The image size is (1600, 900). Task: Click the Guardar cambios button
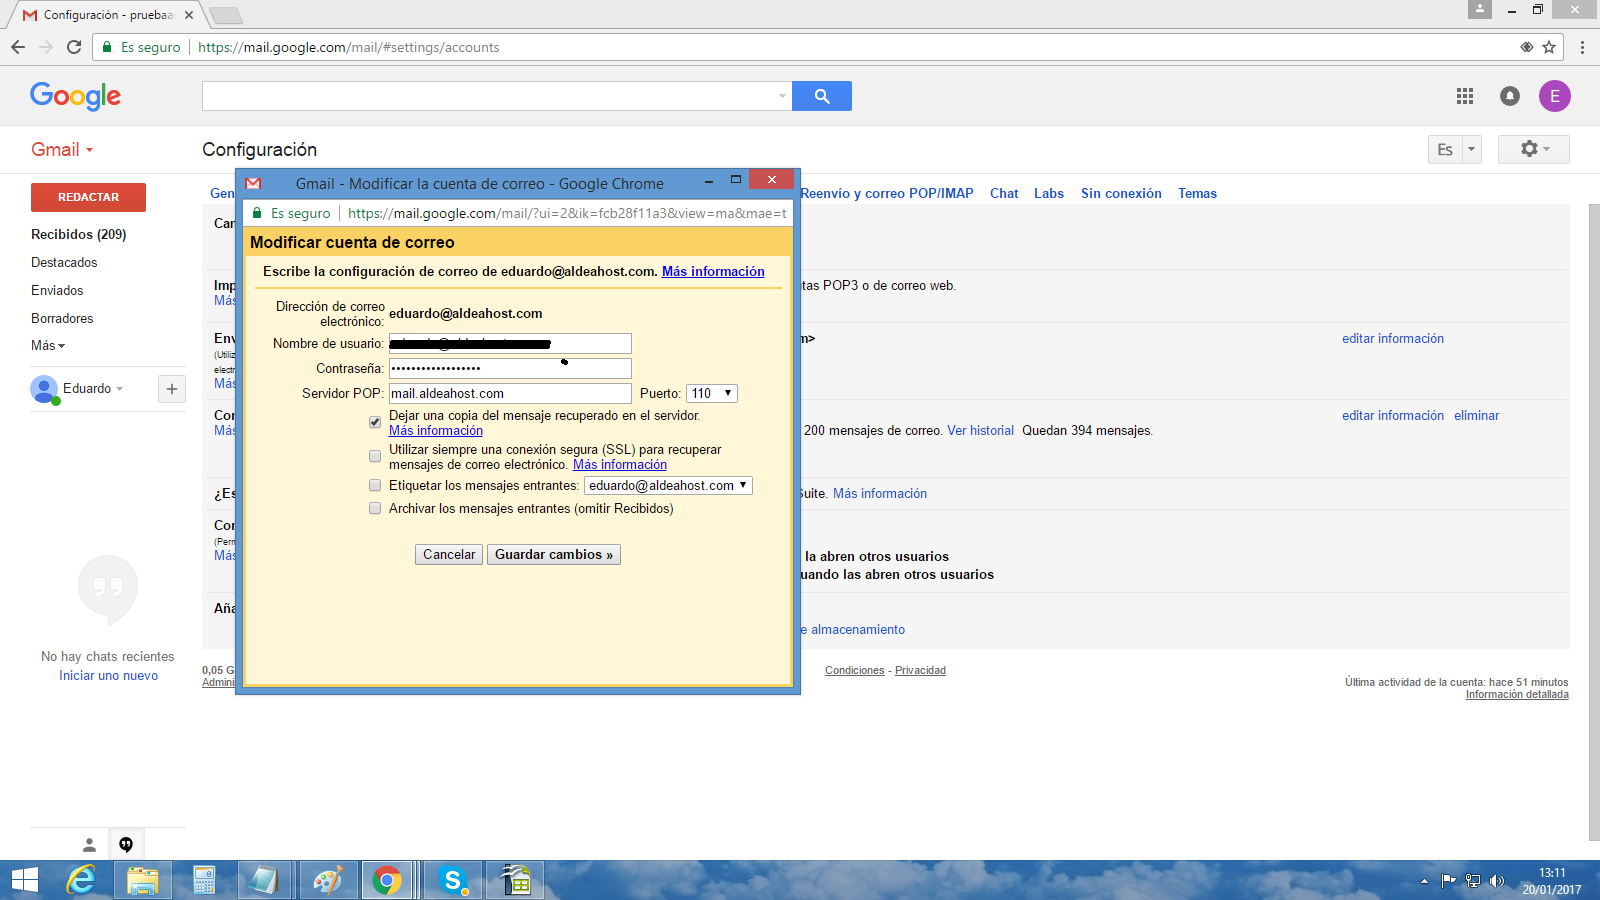pyautogui.click(x=553, y=555)
